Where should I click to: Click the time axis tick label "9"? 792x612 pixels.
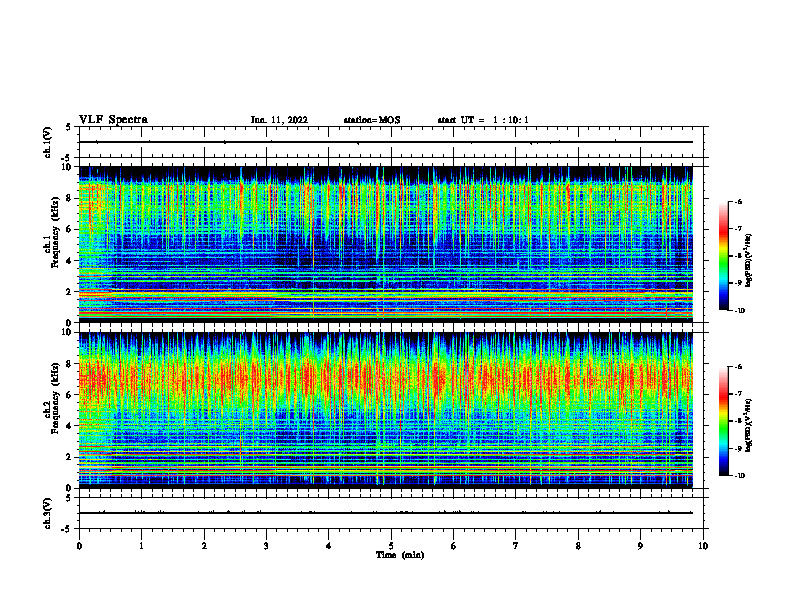pos(640,546)
